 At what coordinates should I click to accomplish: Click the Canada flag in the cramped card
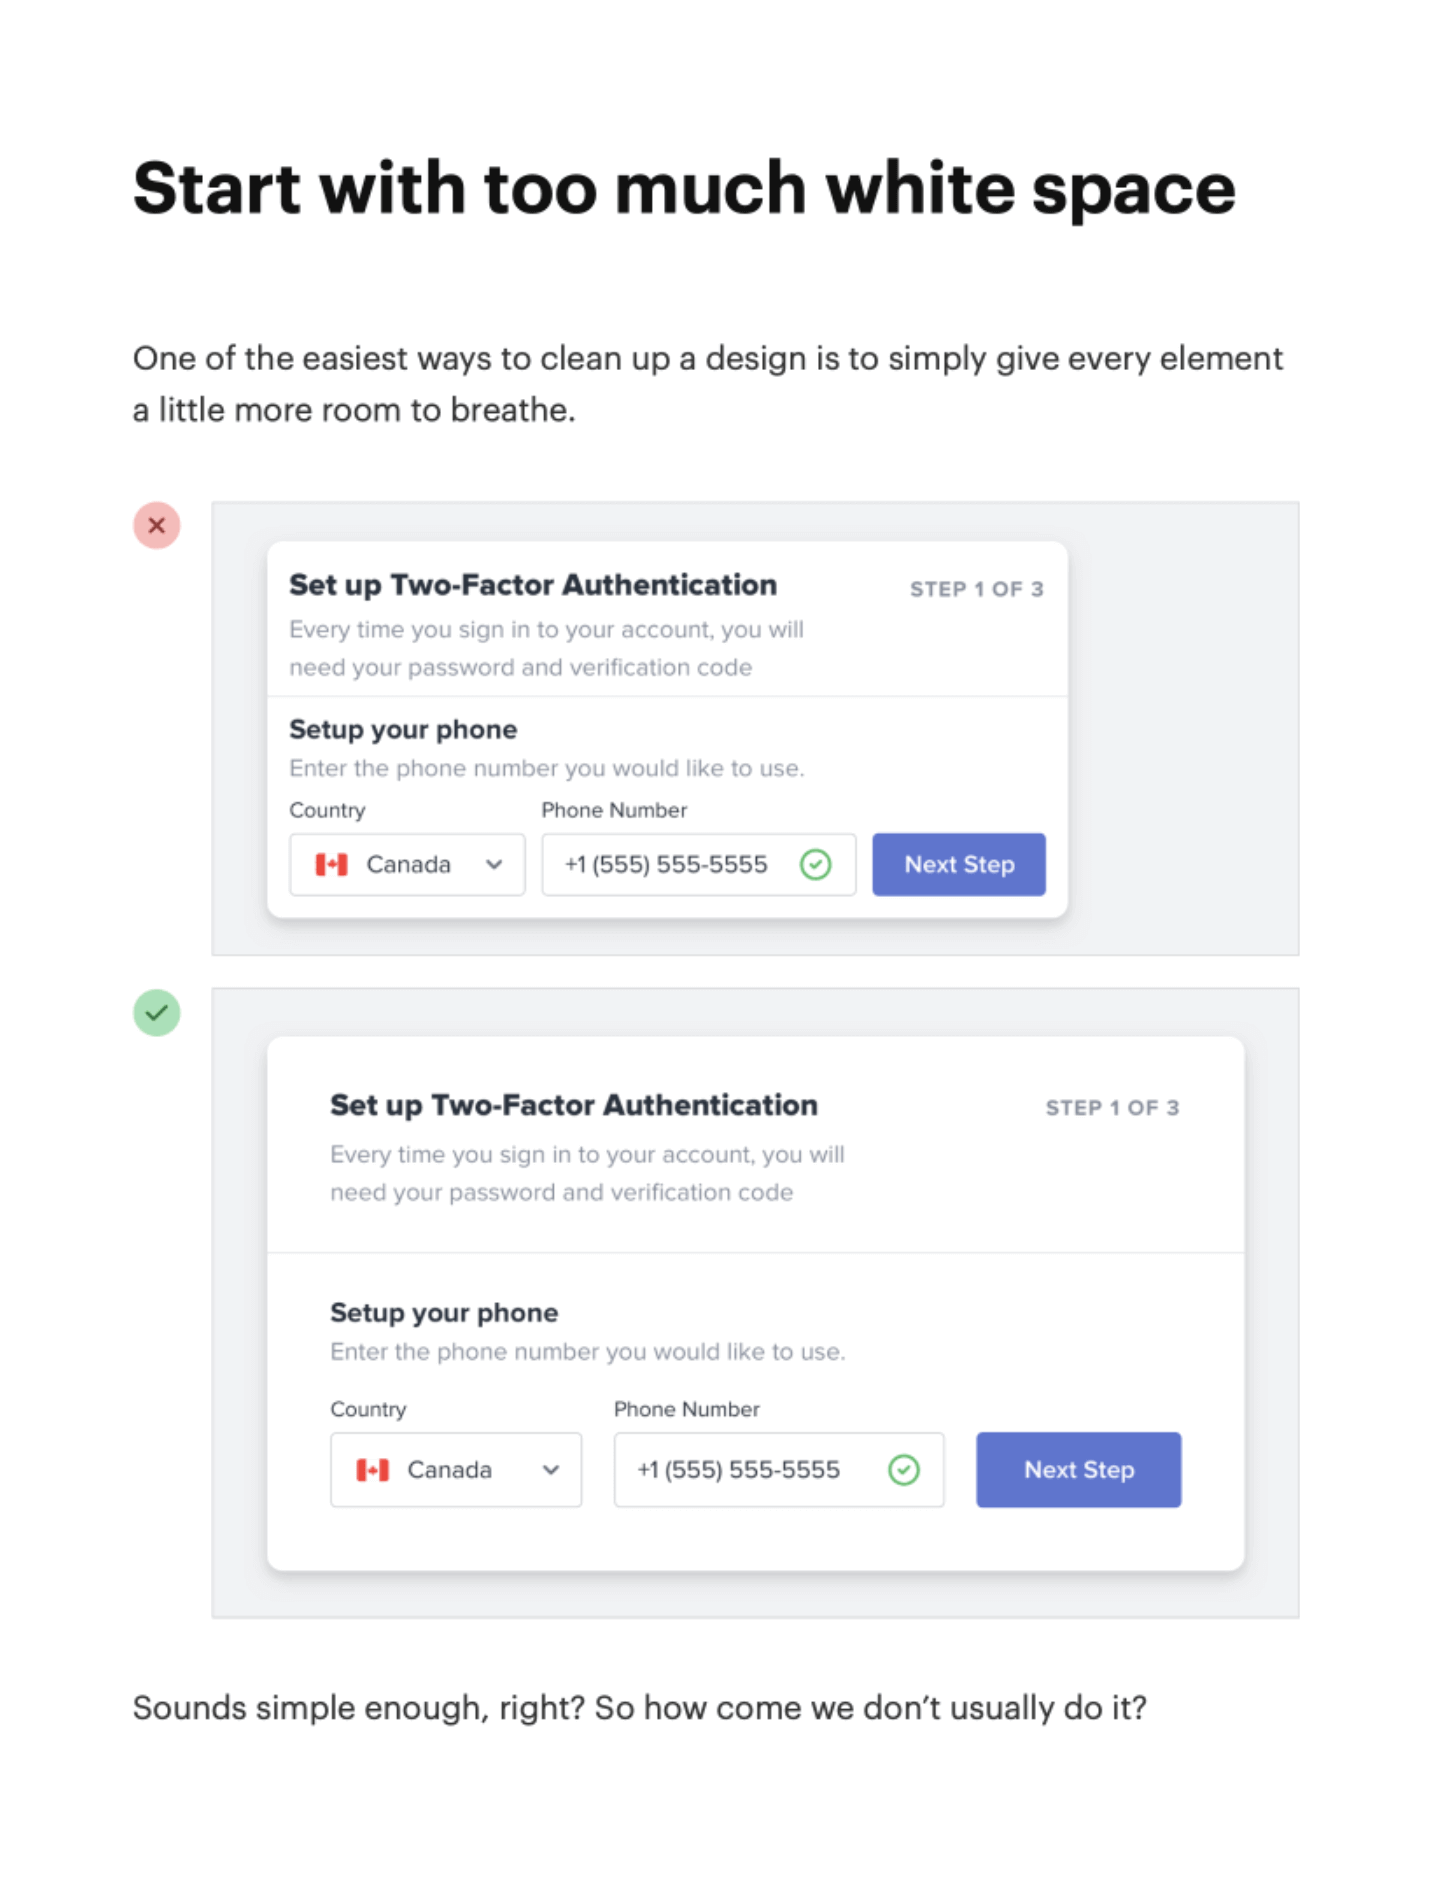coord(331,864)
